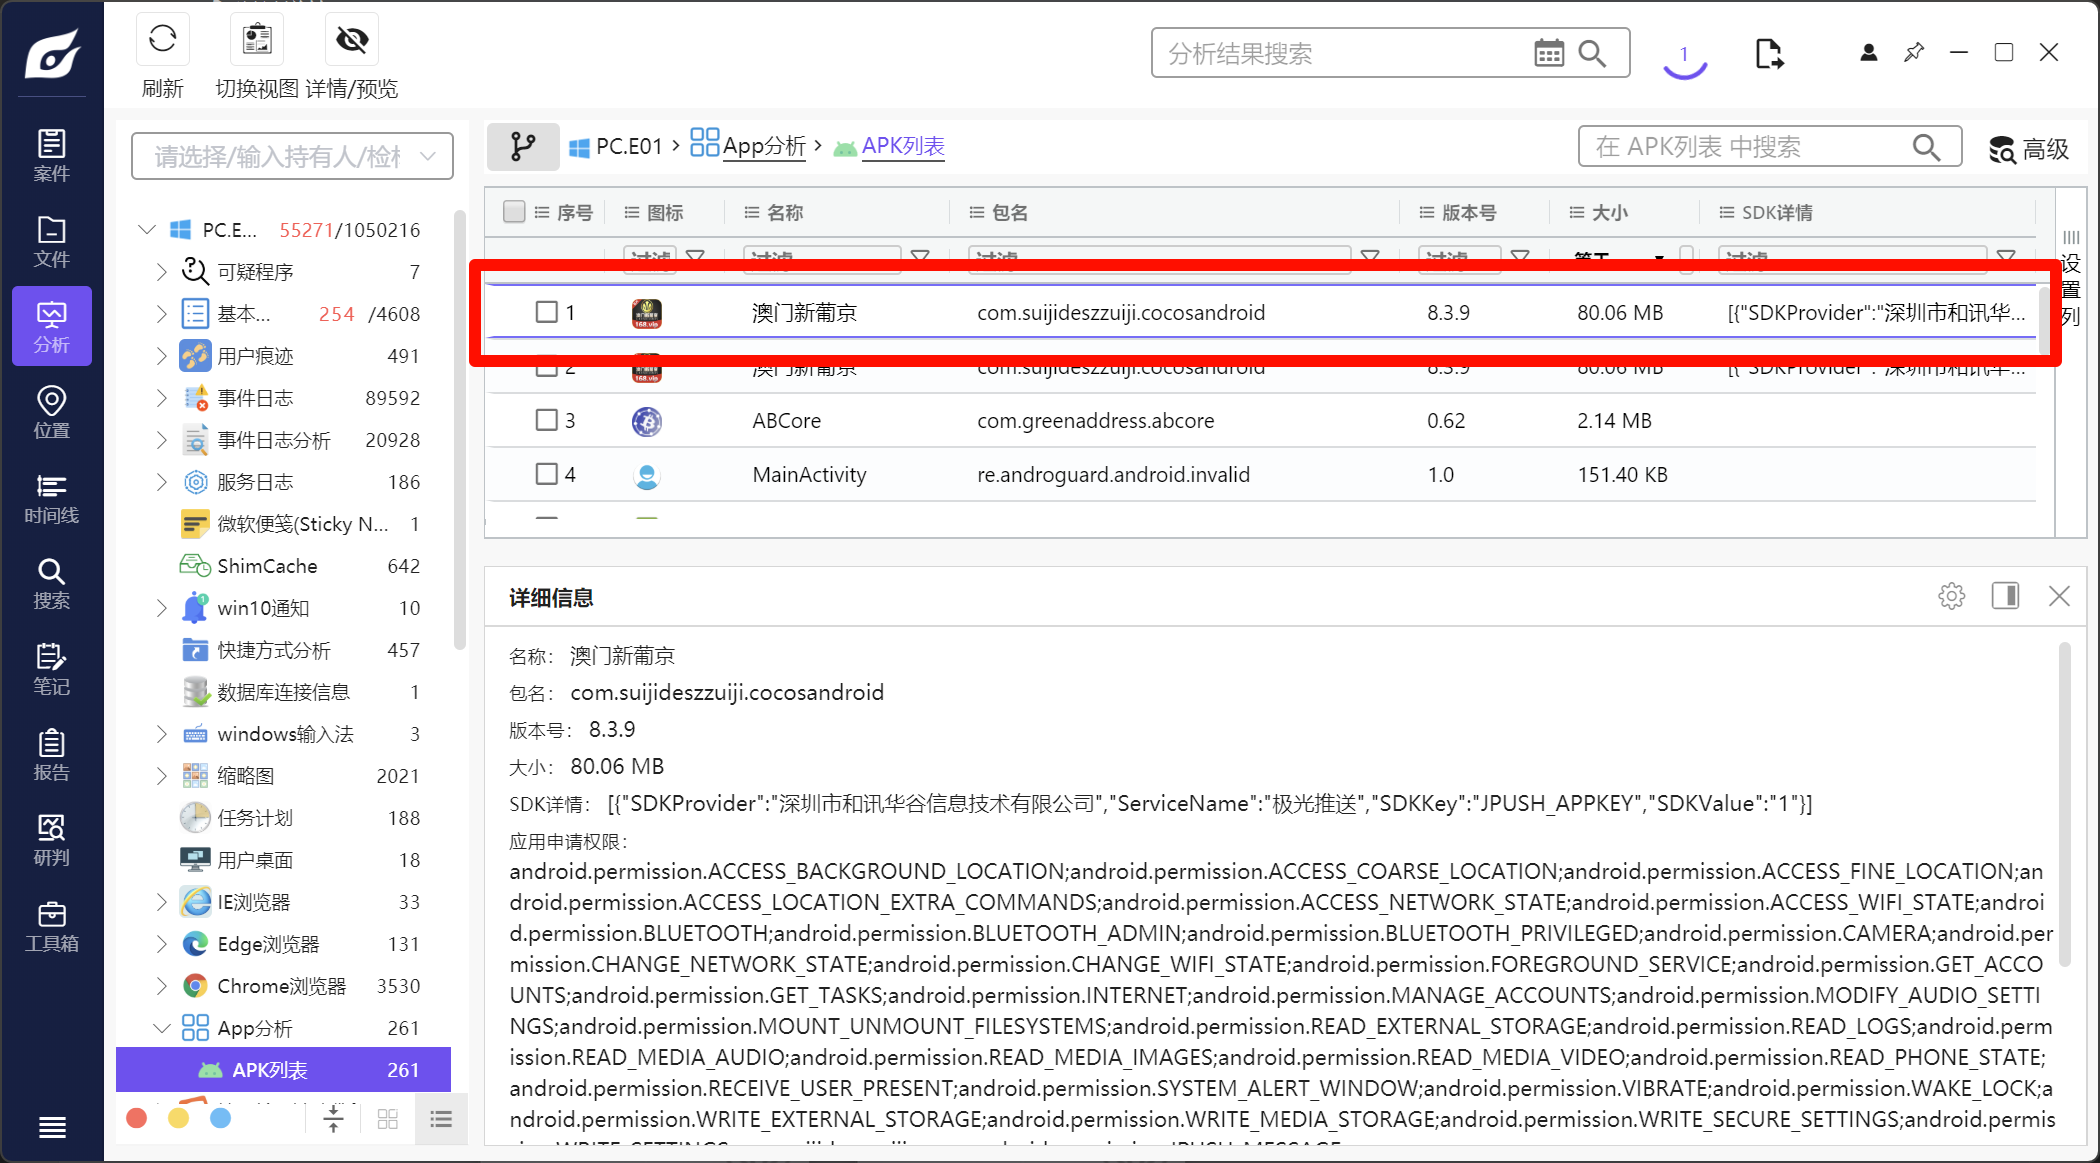Select the 快捷方式分析 tree item
Image resolution: width=2100 pixels, height=1163 pixels.
[x=284, y=650]
